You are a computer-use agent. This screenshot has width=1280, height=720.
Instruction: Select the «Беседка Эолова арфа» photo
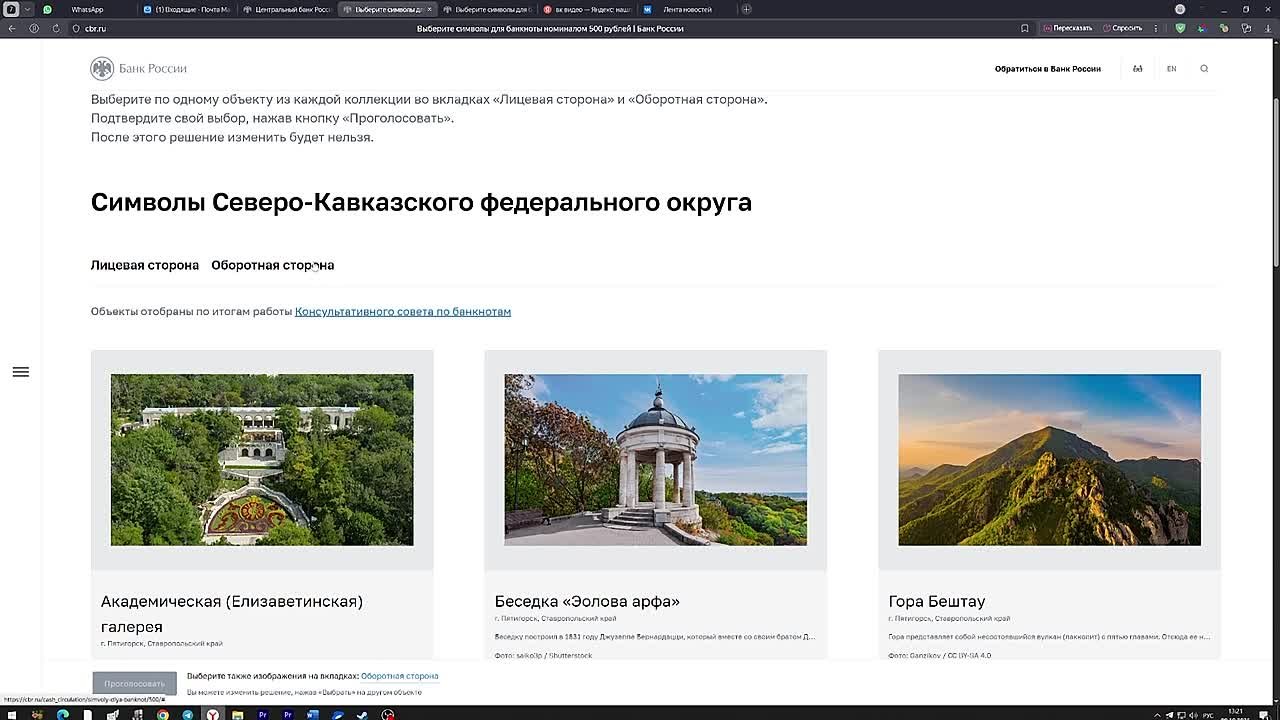tap(655, 460)
